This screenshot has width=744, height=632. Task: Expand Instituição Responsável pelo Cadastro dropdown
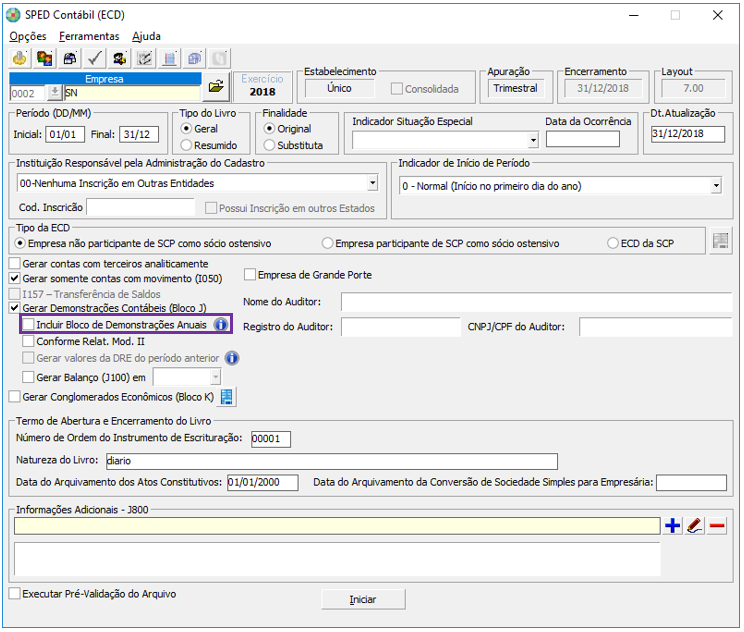(x=372, y=184)
